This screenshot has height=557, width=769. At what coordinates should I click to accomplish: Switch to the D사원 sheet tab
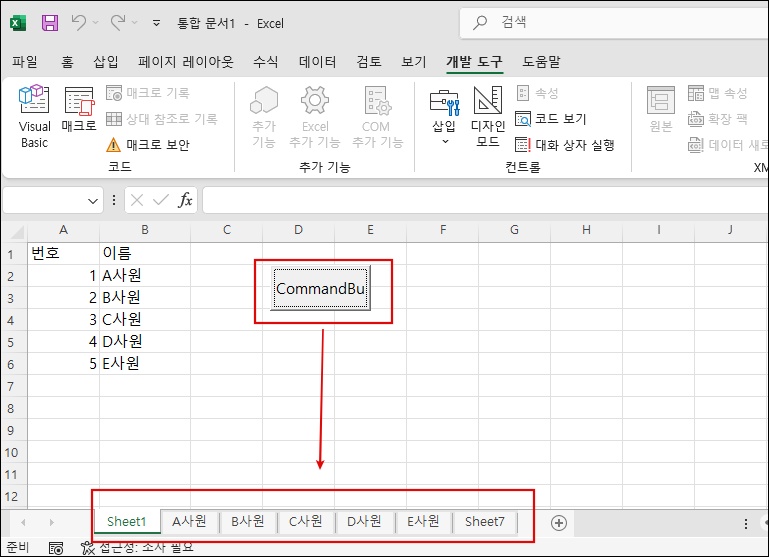(x=364, y=522)
